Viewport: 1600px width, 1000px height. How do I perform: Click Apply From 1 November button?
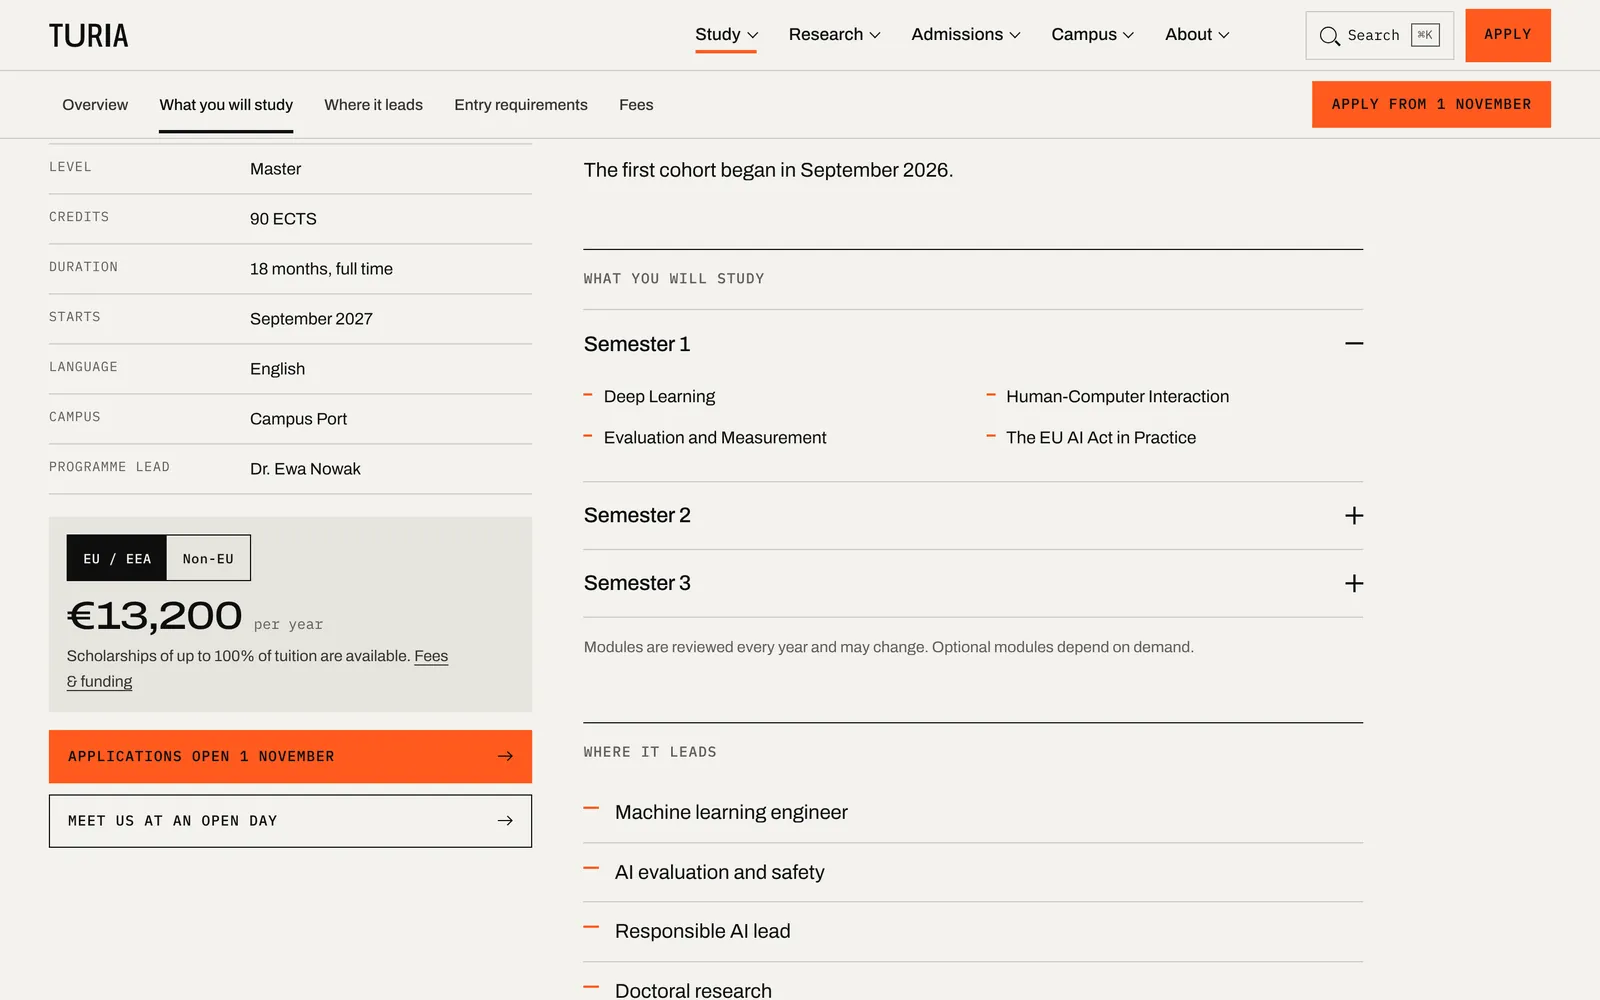coord(1431,104)
